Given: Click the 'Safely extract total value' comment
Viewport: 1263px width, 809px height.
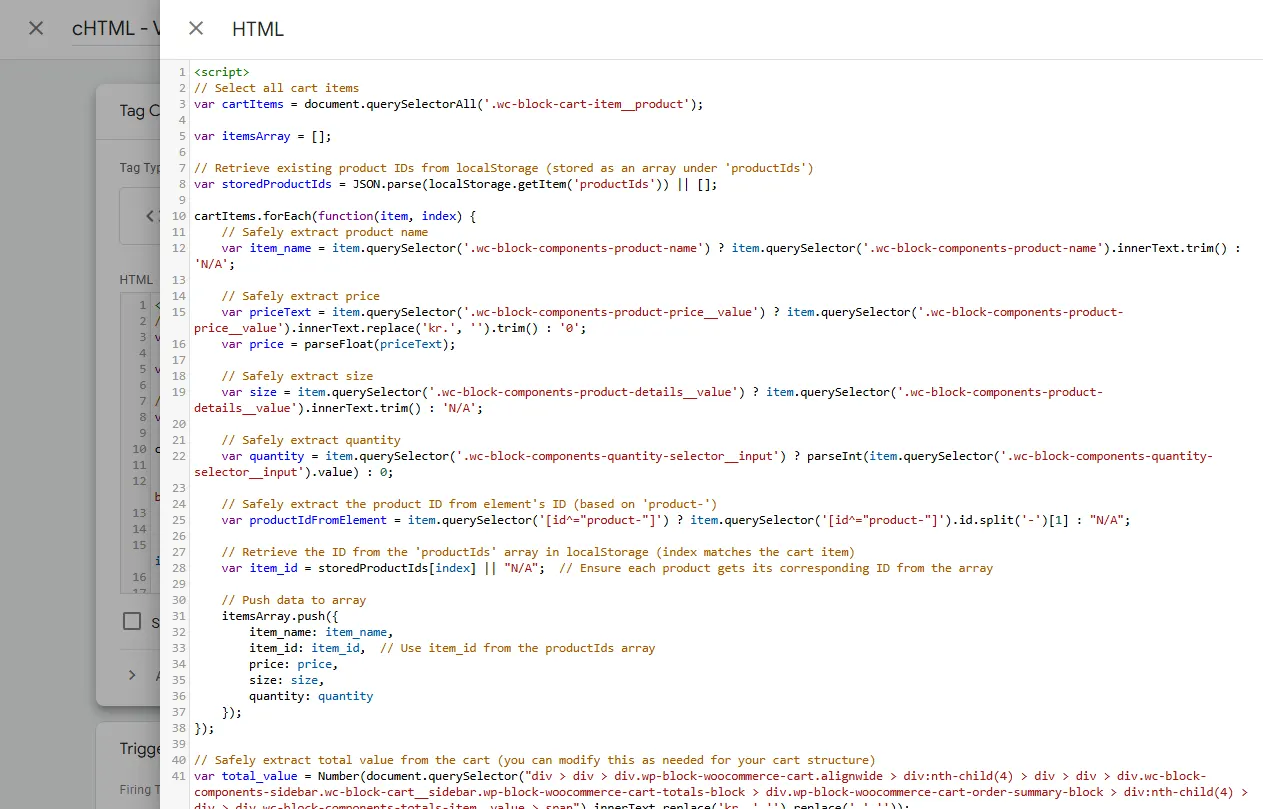Looking at the screenshot, I should 534,760.
